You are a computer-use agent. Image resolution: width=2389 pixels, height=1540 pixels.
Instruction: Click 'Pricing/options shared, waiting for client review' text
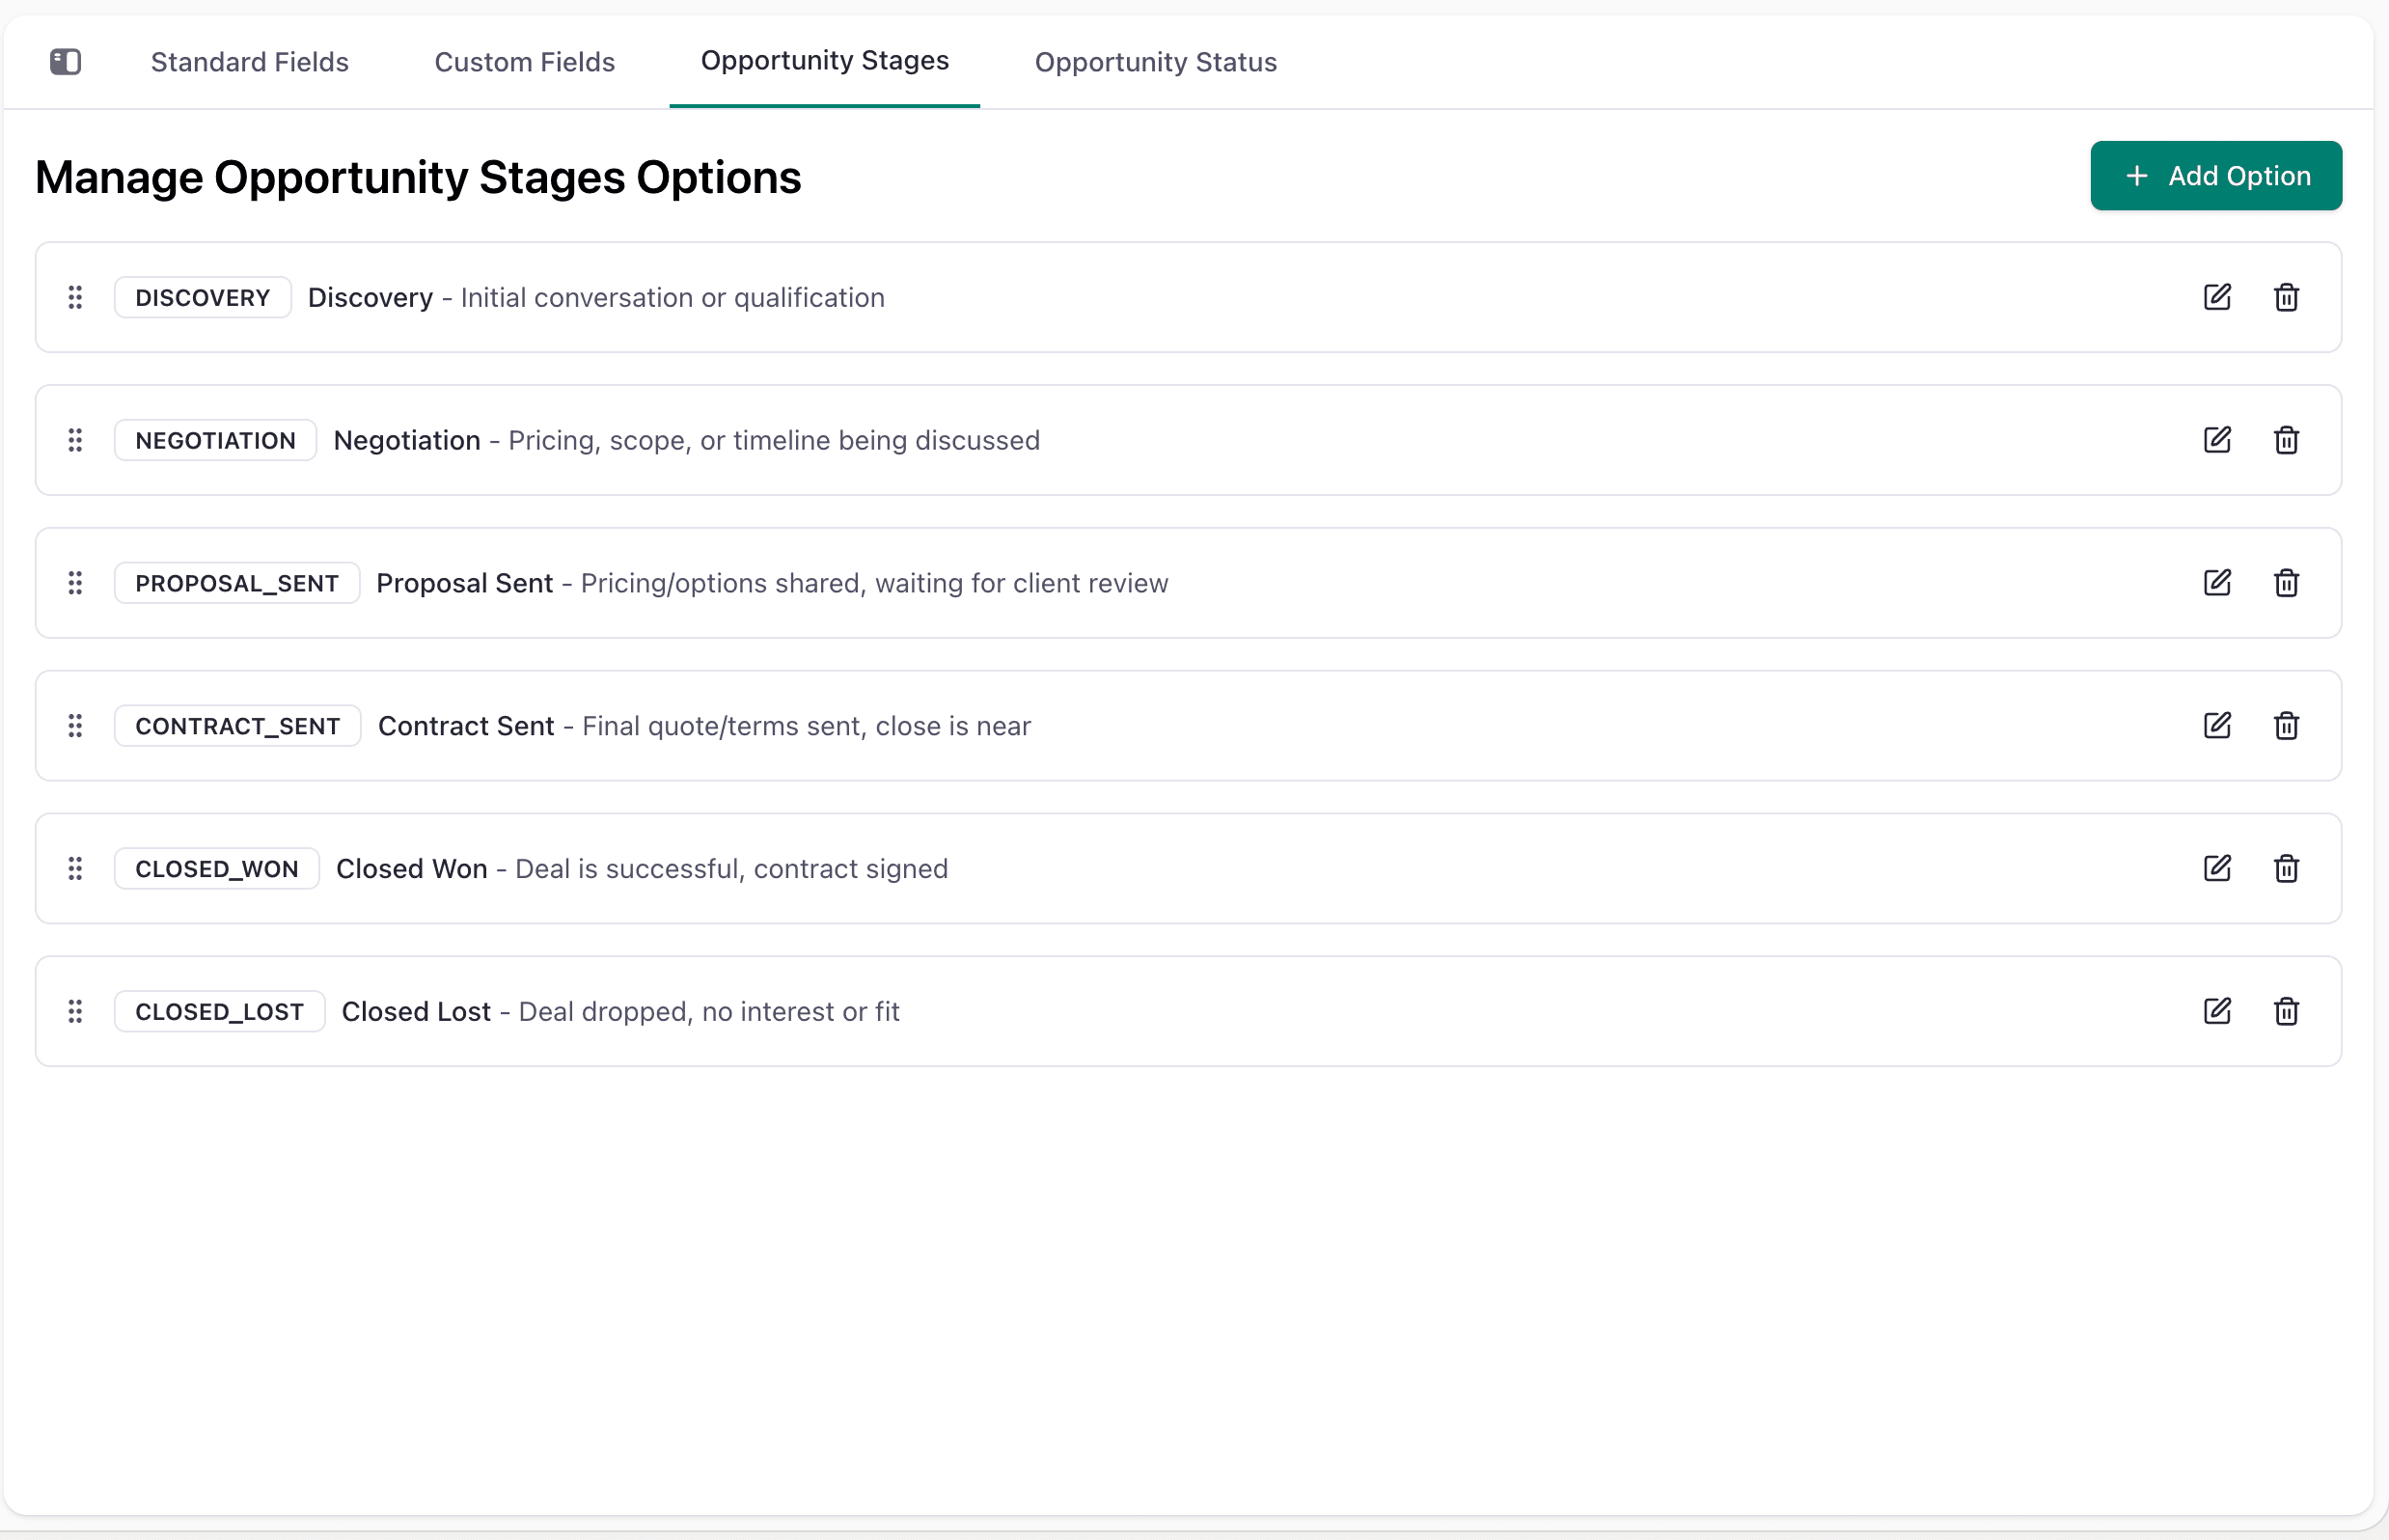[875, 584]
